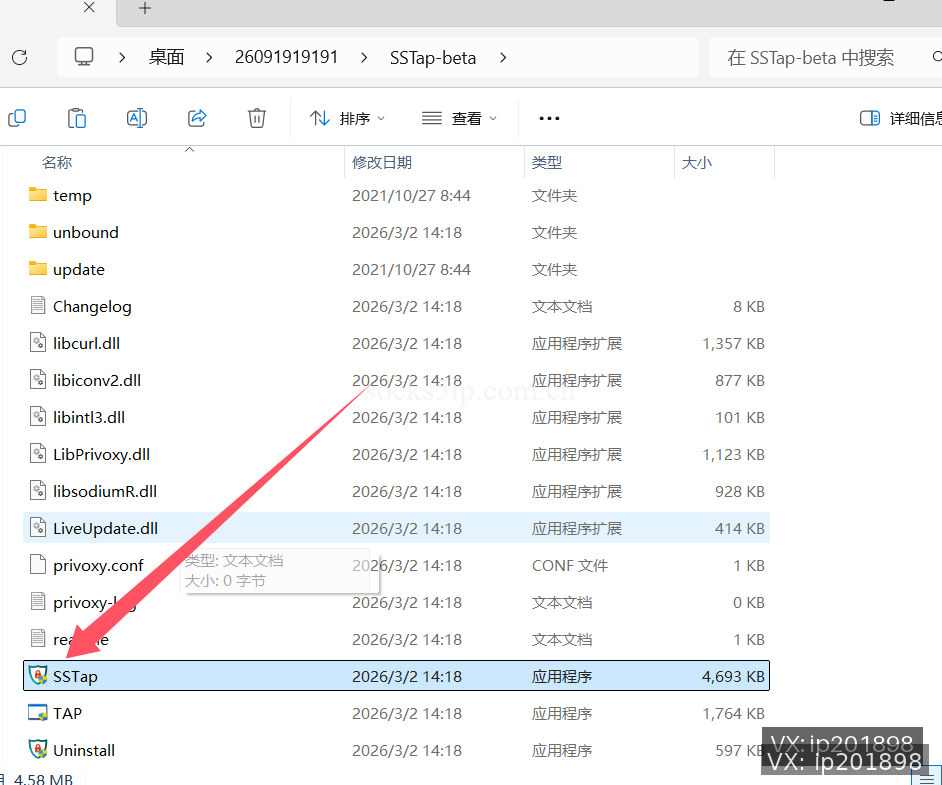Open the 查看 view dropdown
This screenshot has height=785, width=942.
(459, 118)
